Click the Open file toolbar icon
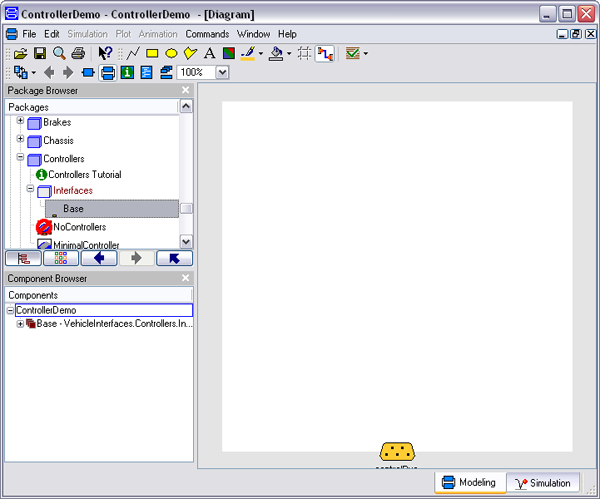600x499 pixels. 20,53
